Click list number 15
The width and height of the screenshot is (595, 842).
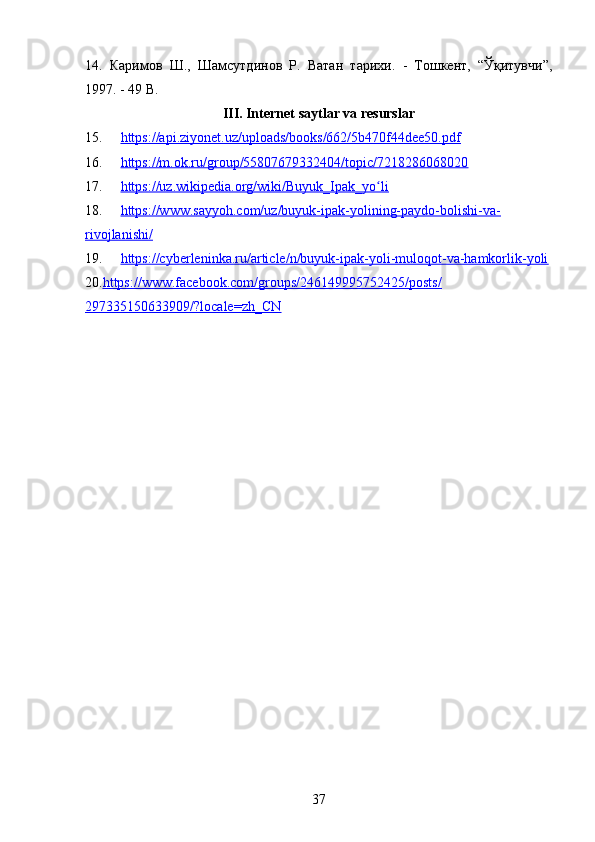93,138
